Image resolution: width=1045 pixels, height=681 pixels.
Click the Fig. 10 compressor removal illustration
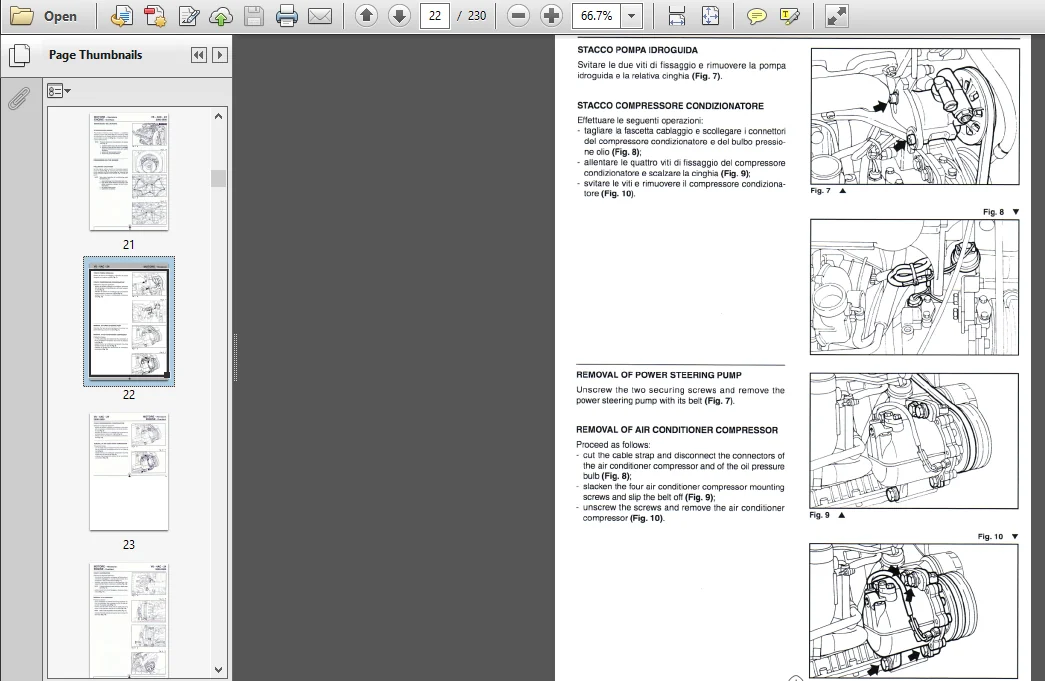coord(914,611)
